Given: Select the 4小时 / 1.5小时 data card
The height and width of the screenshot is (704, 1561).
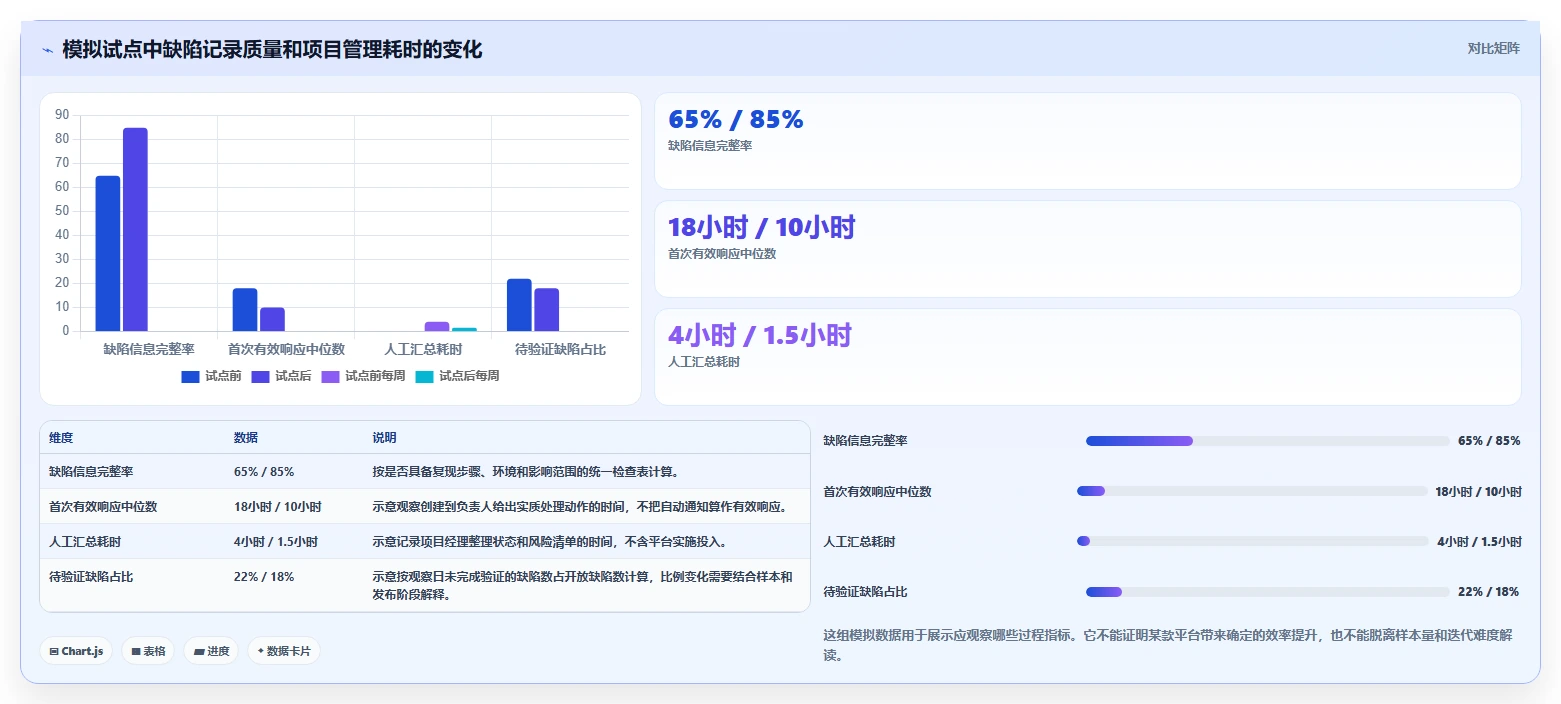Looking at the screenshot, I should click(x=1087, y=357).
